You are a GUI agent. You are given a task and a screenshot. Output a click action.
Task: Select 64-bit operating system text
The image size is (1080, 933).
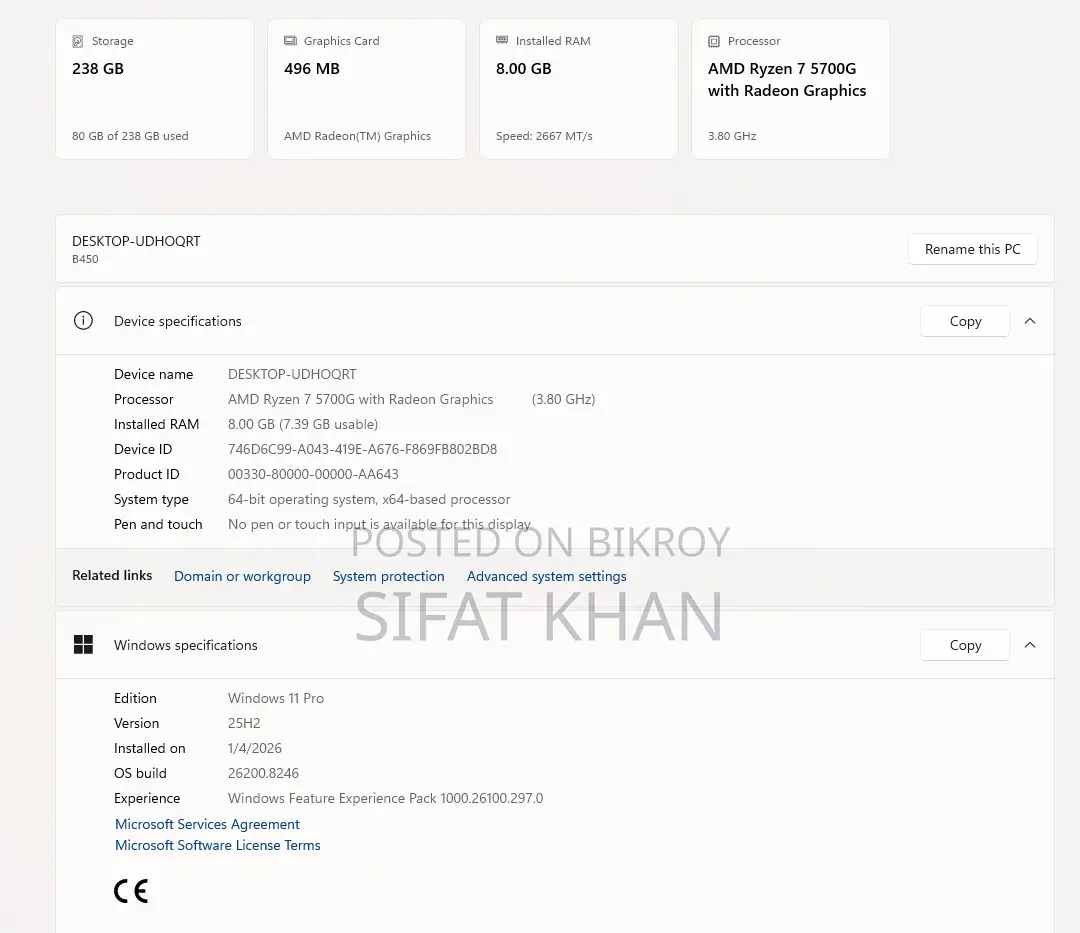[x=369, y=499]
